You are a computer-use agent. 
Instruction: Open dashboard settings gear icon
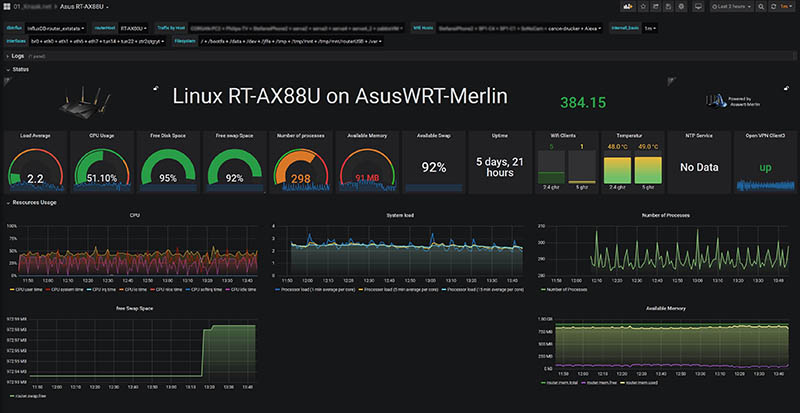(x=681, y=6)
